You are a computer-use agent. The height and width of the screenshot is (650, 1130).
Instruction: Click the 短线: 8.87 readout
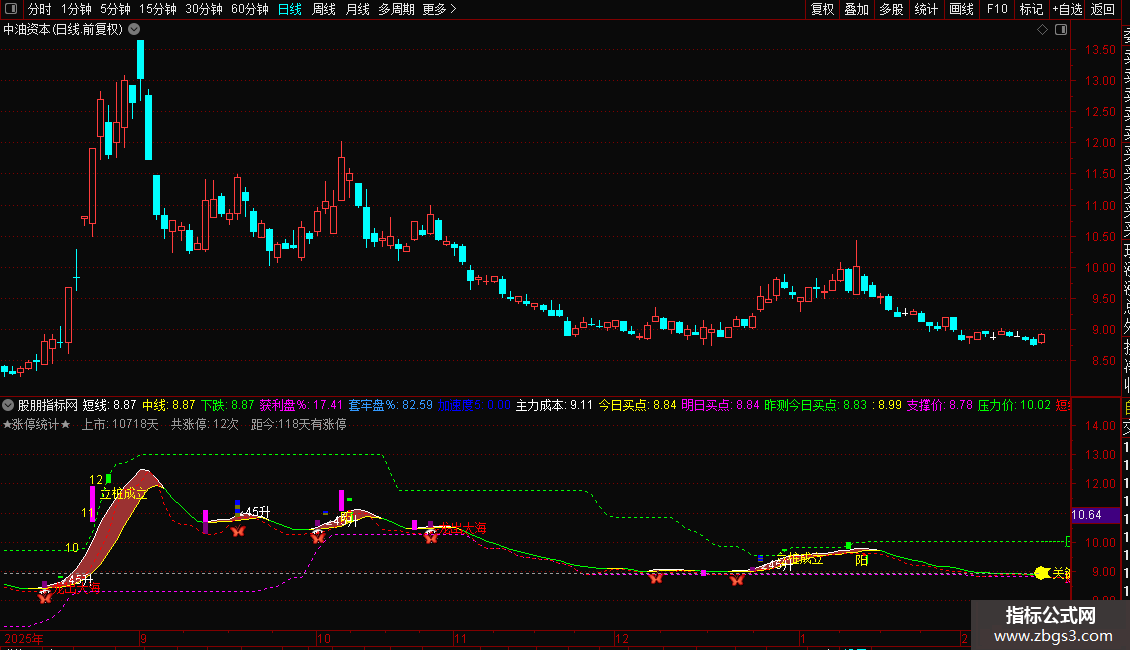click(x=109, y=405)
